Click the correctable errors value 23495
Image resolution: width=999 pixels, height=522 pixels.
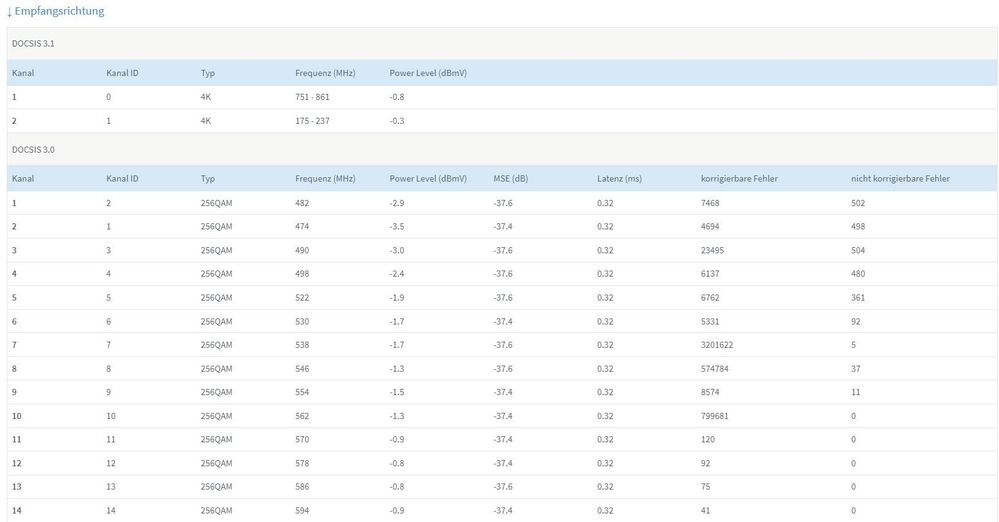(716, 250)
